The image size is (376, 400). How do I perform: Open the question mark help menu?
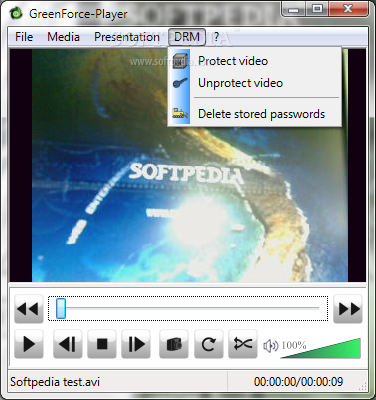coord(216,37)
